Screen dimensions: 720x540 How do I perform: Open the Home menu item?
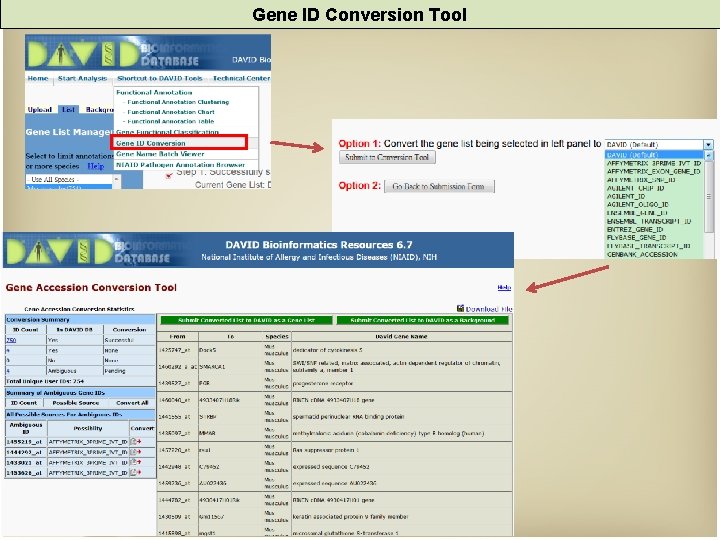coord(38,79)
